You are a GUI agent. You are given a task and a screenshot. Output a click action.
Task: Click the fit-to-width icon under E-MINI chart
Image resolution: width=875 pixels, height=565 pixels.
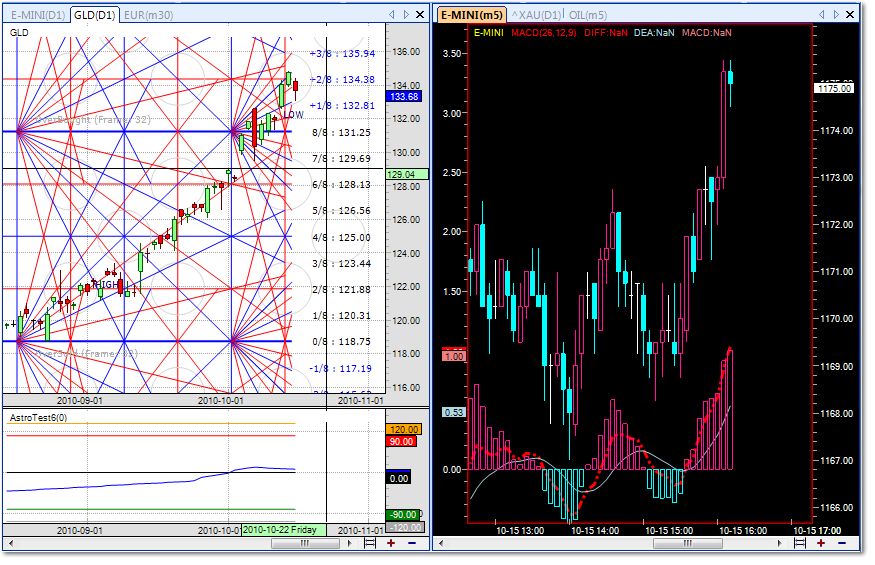coord(800,543)
